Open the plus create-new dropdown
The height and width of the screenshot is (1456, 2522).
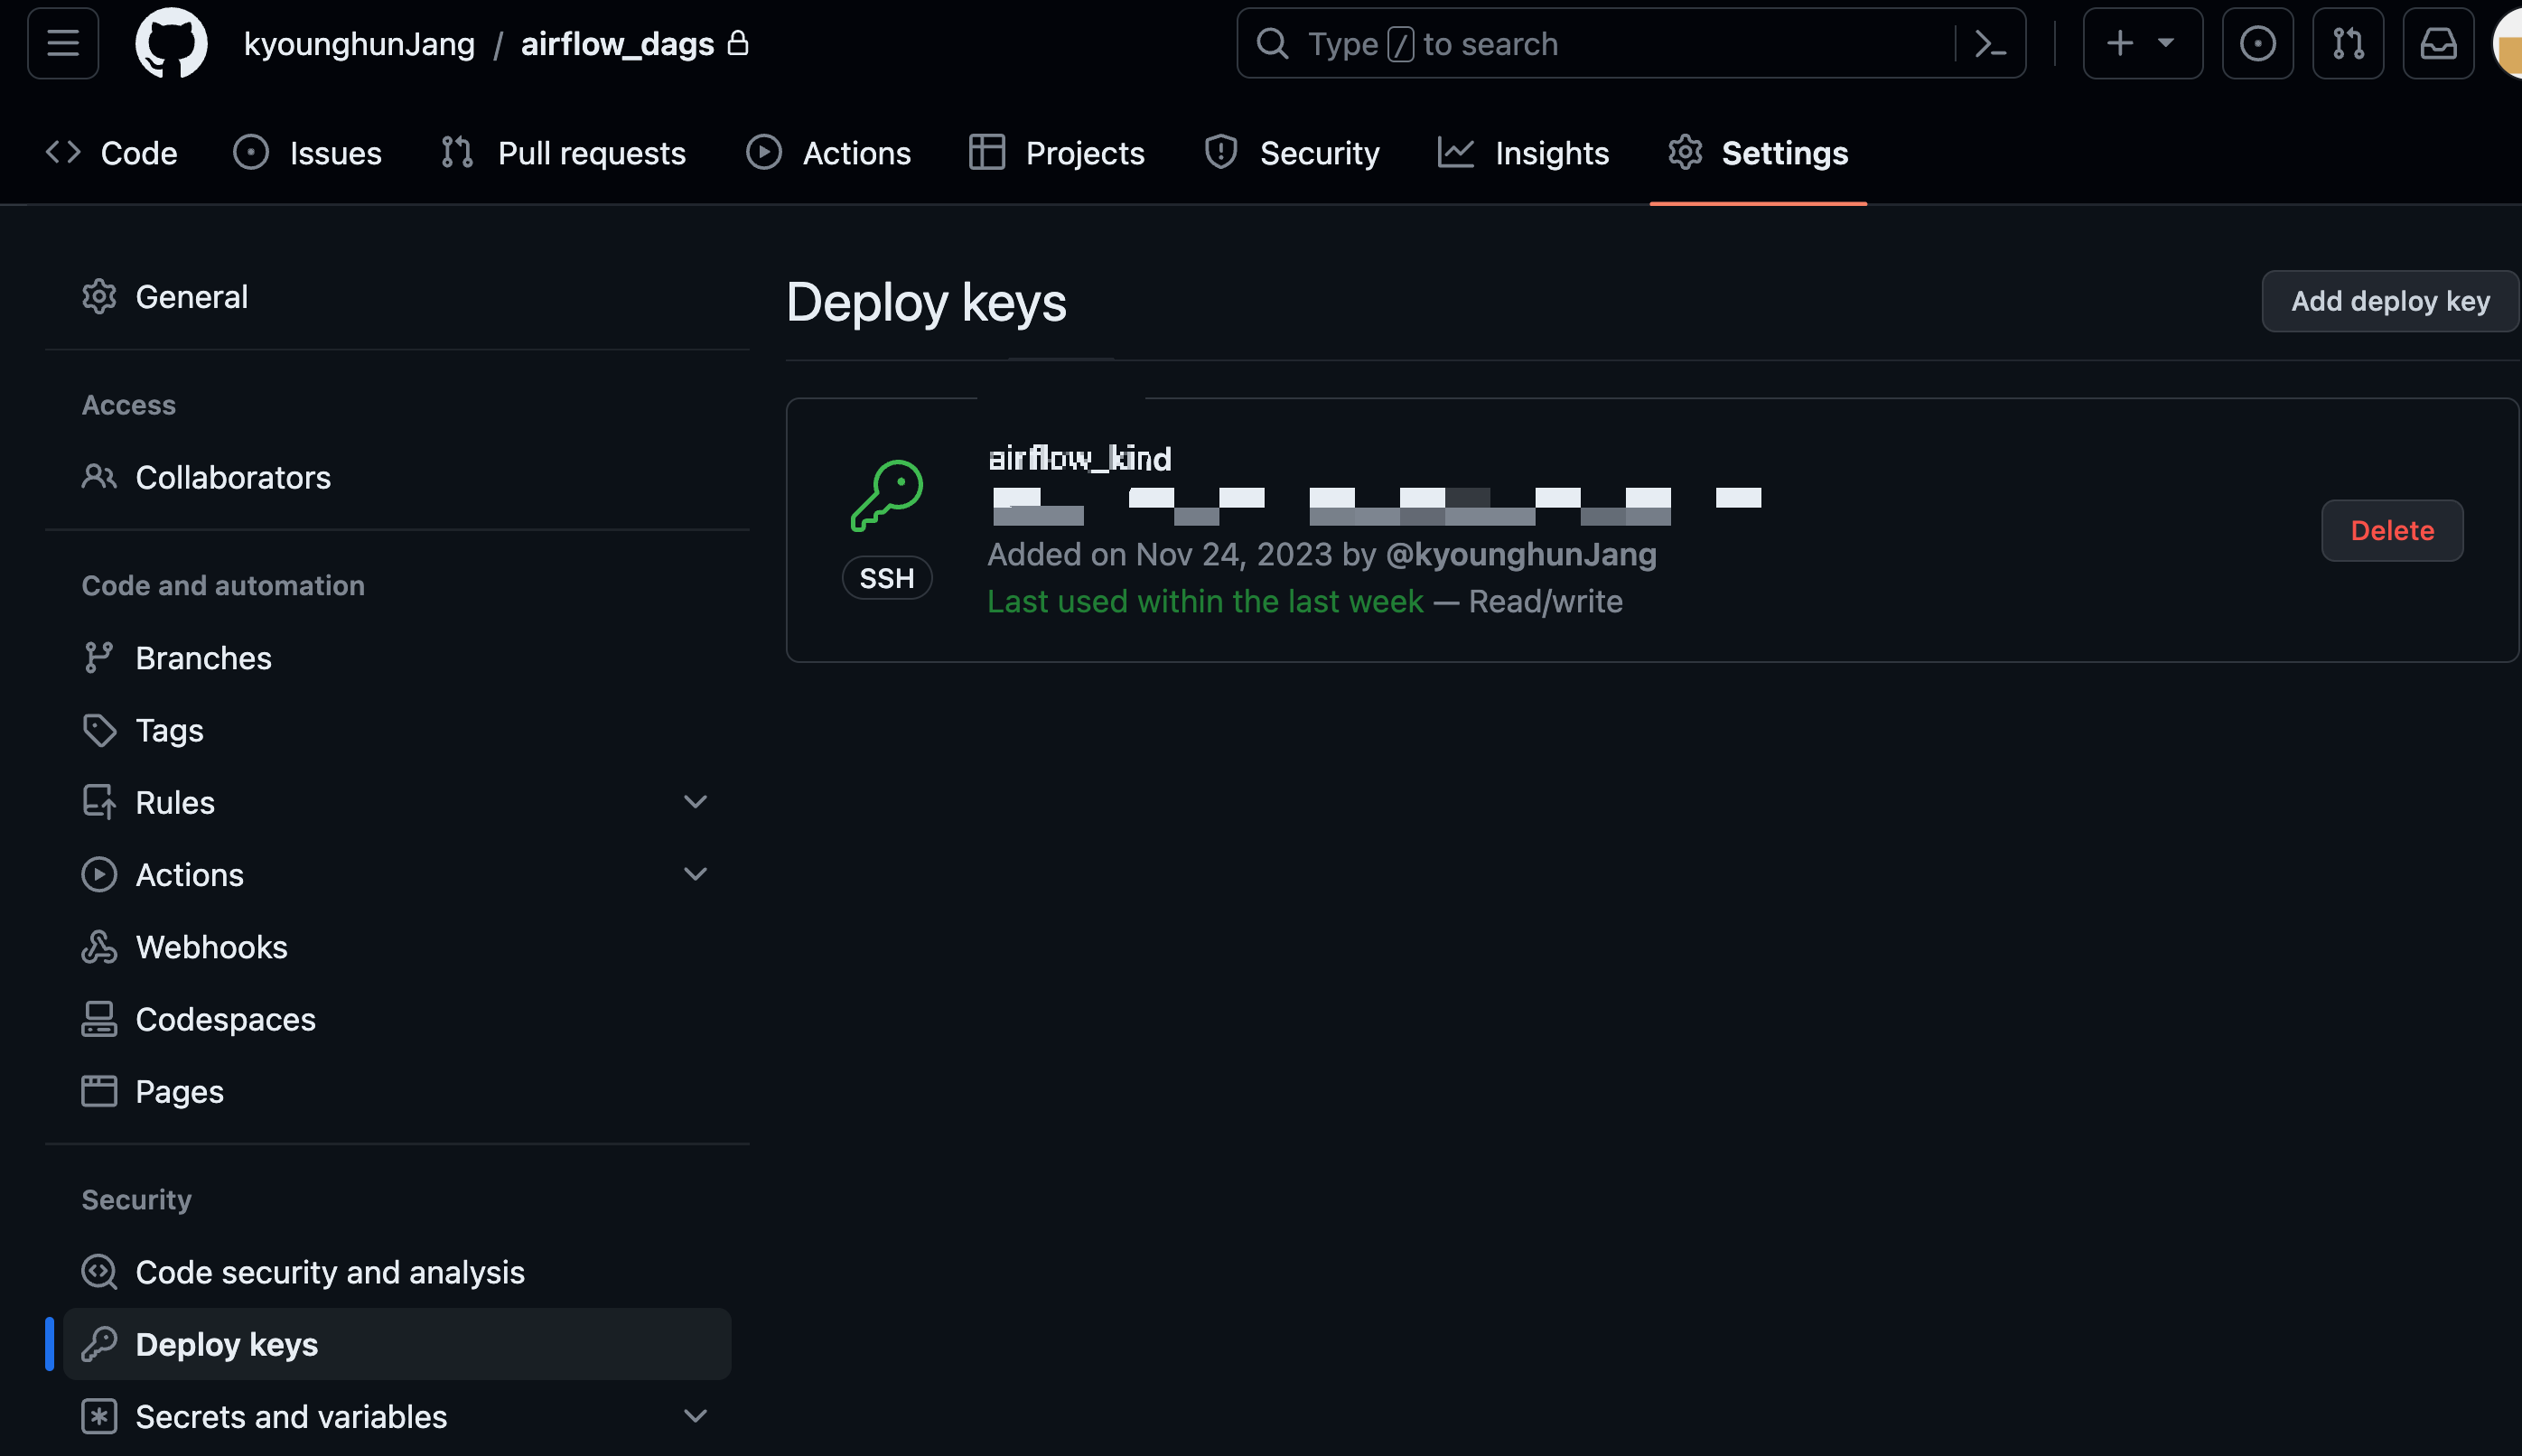coord(2141,43)
